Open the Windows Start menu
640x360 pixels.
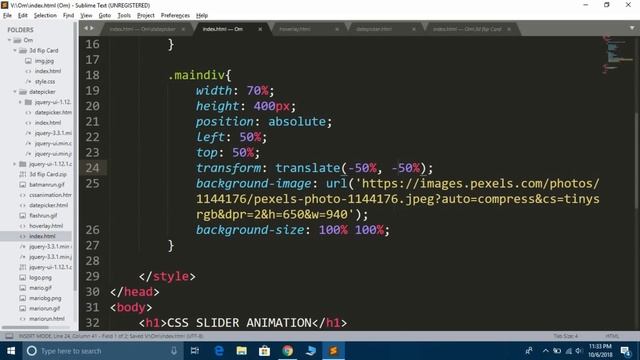[11, 351]
